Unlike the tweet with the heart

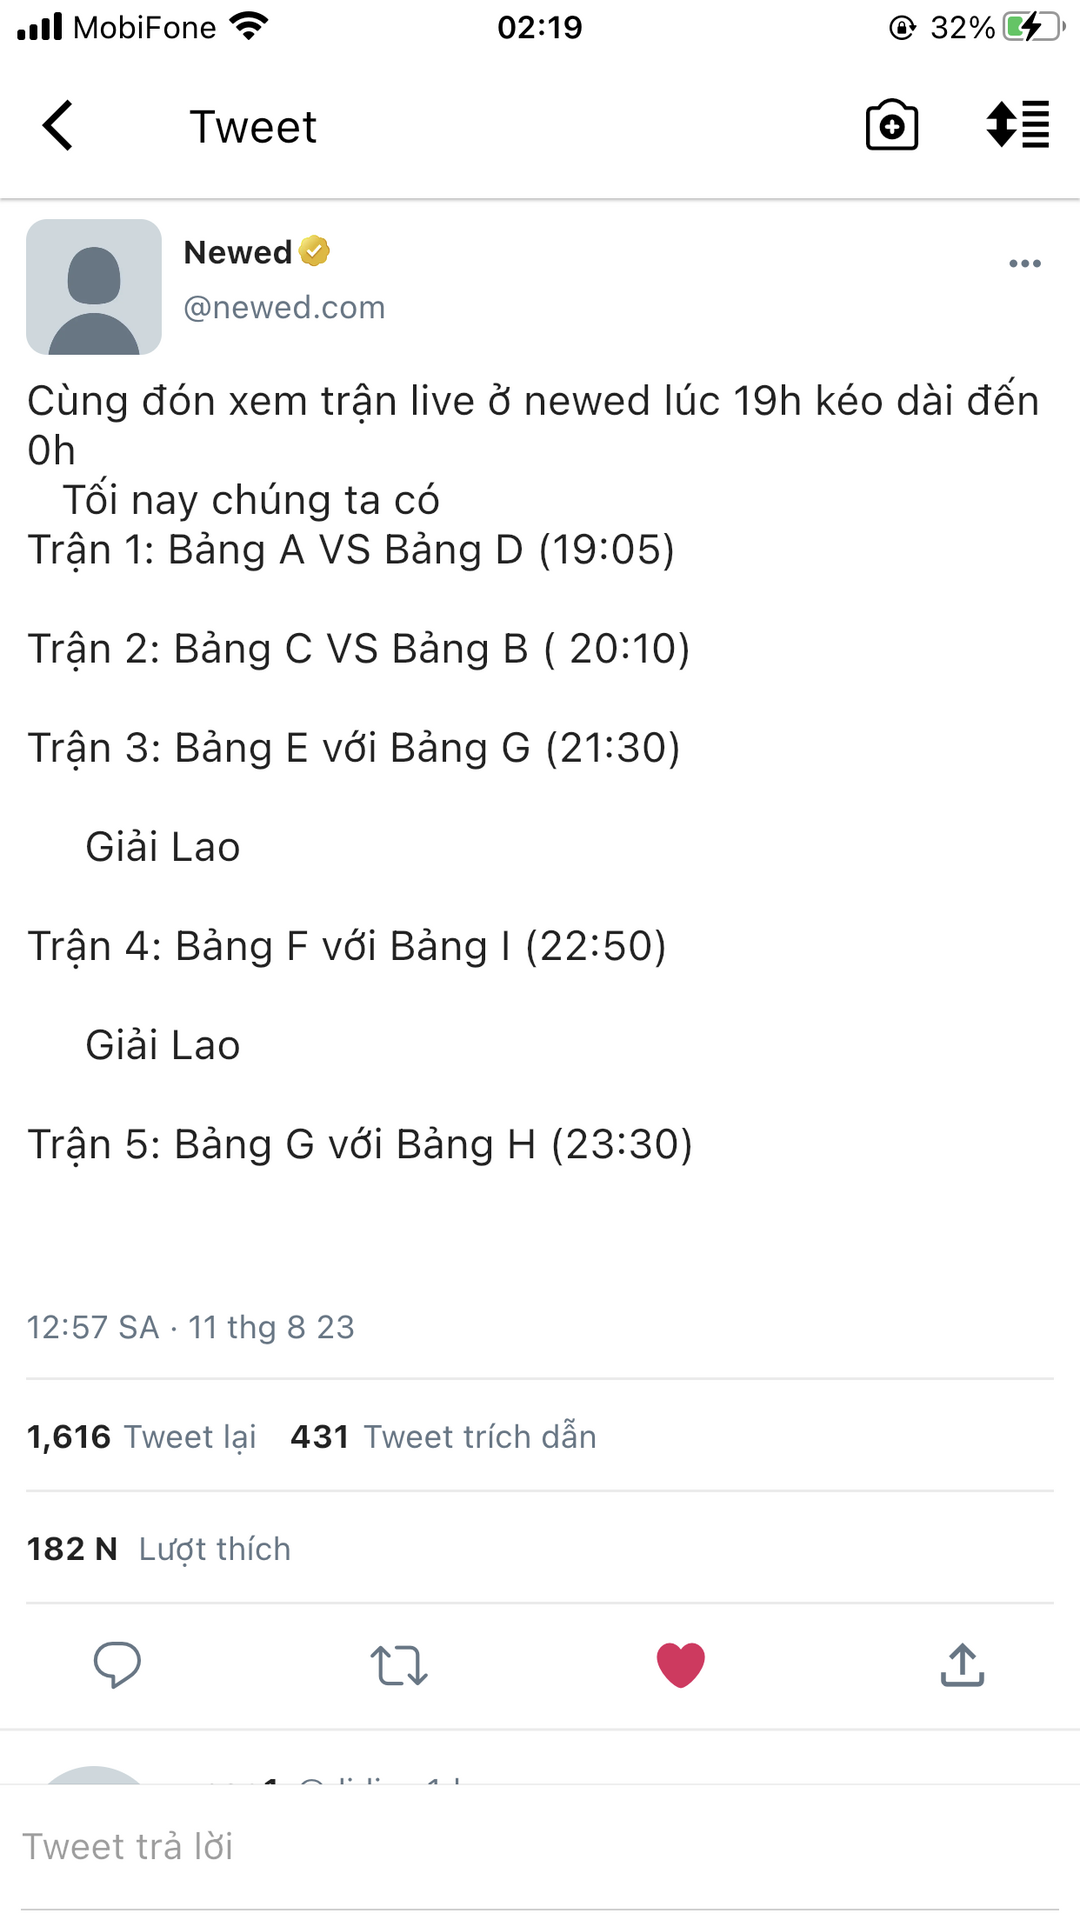[681, 1665]
